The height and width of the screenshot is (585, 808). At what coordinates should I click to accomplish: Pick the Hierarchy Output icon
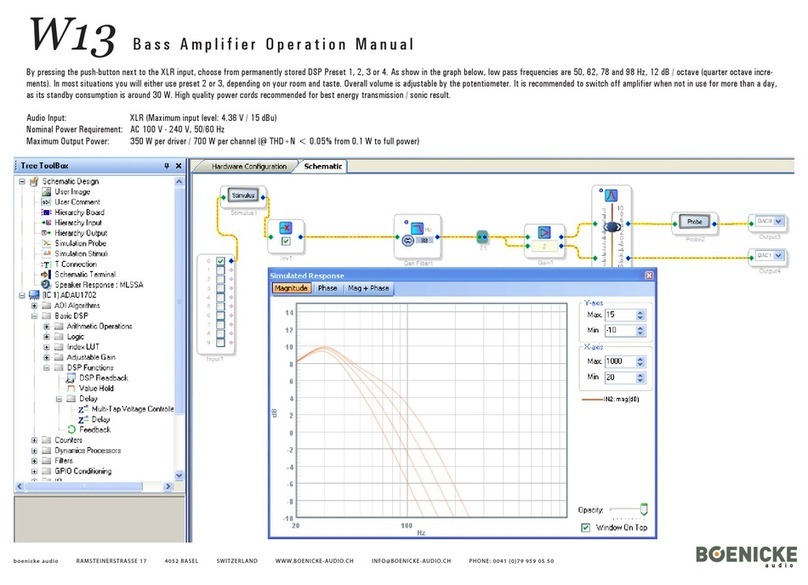(x=46, y=233)
